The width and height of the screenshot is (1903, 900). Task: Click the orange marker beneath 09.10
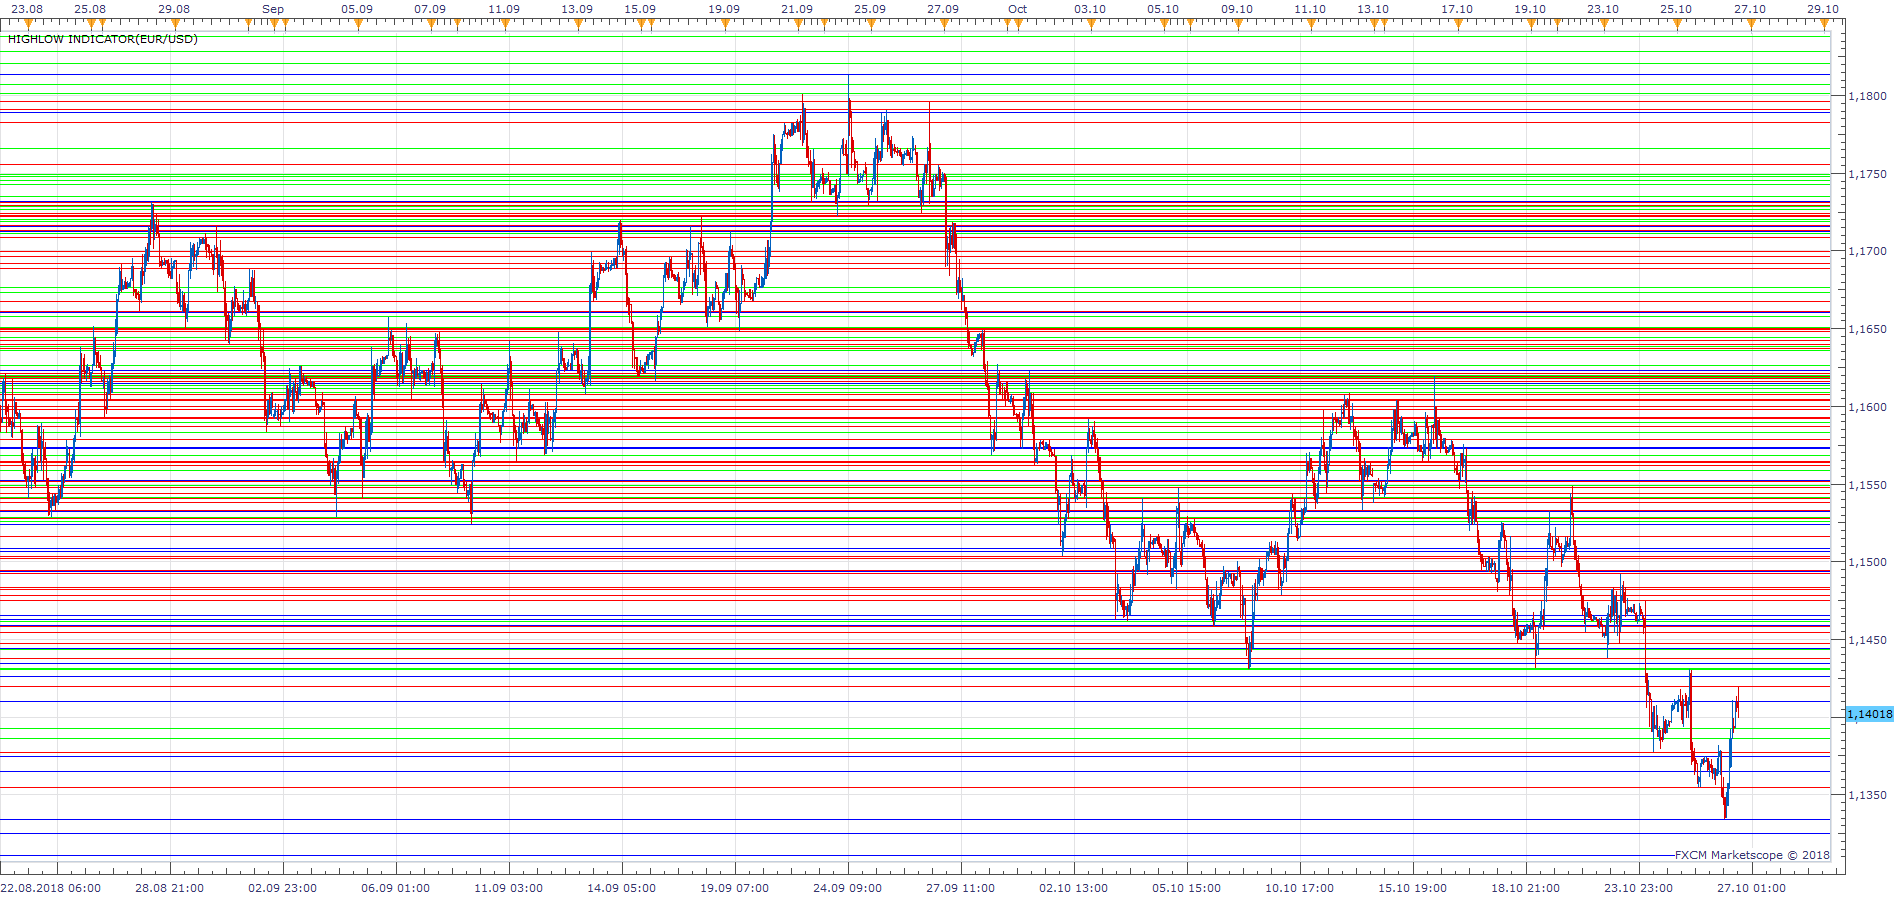click(x=1238, y=24)
